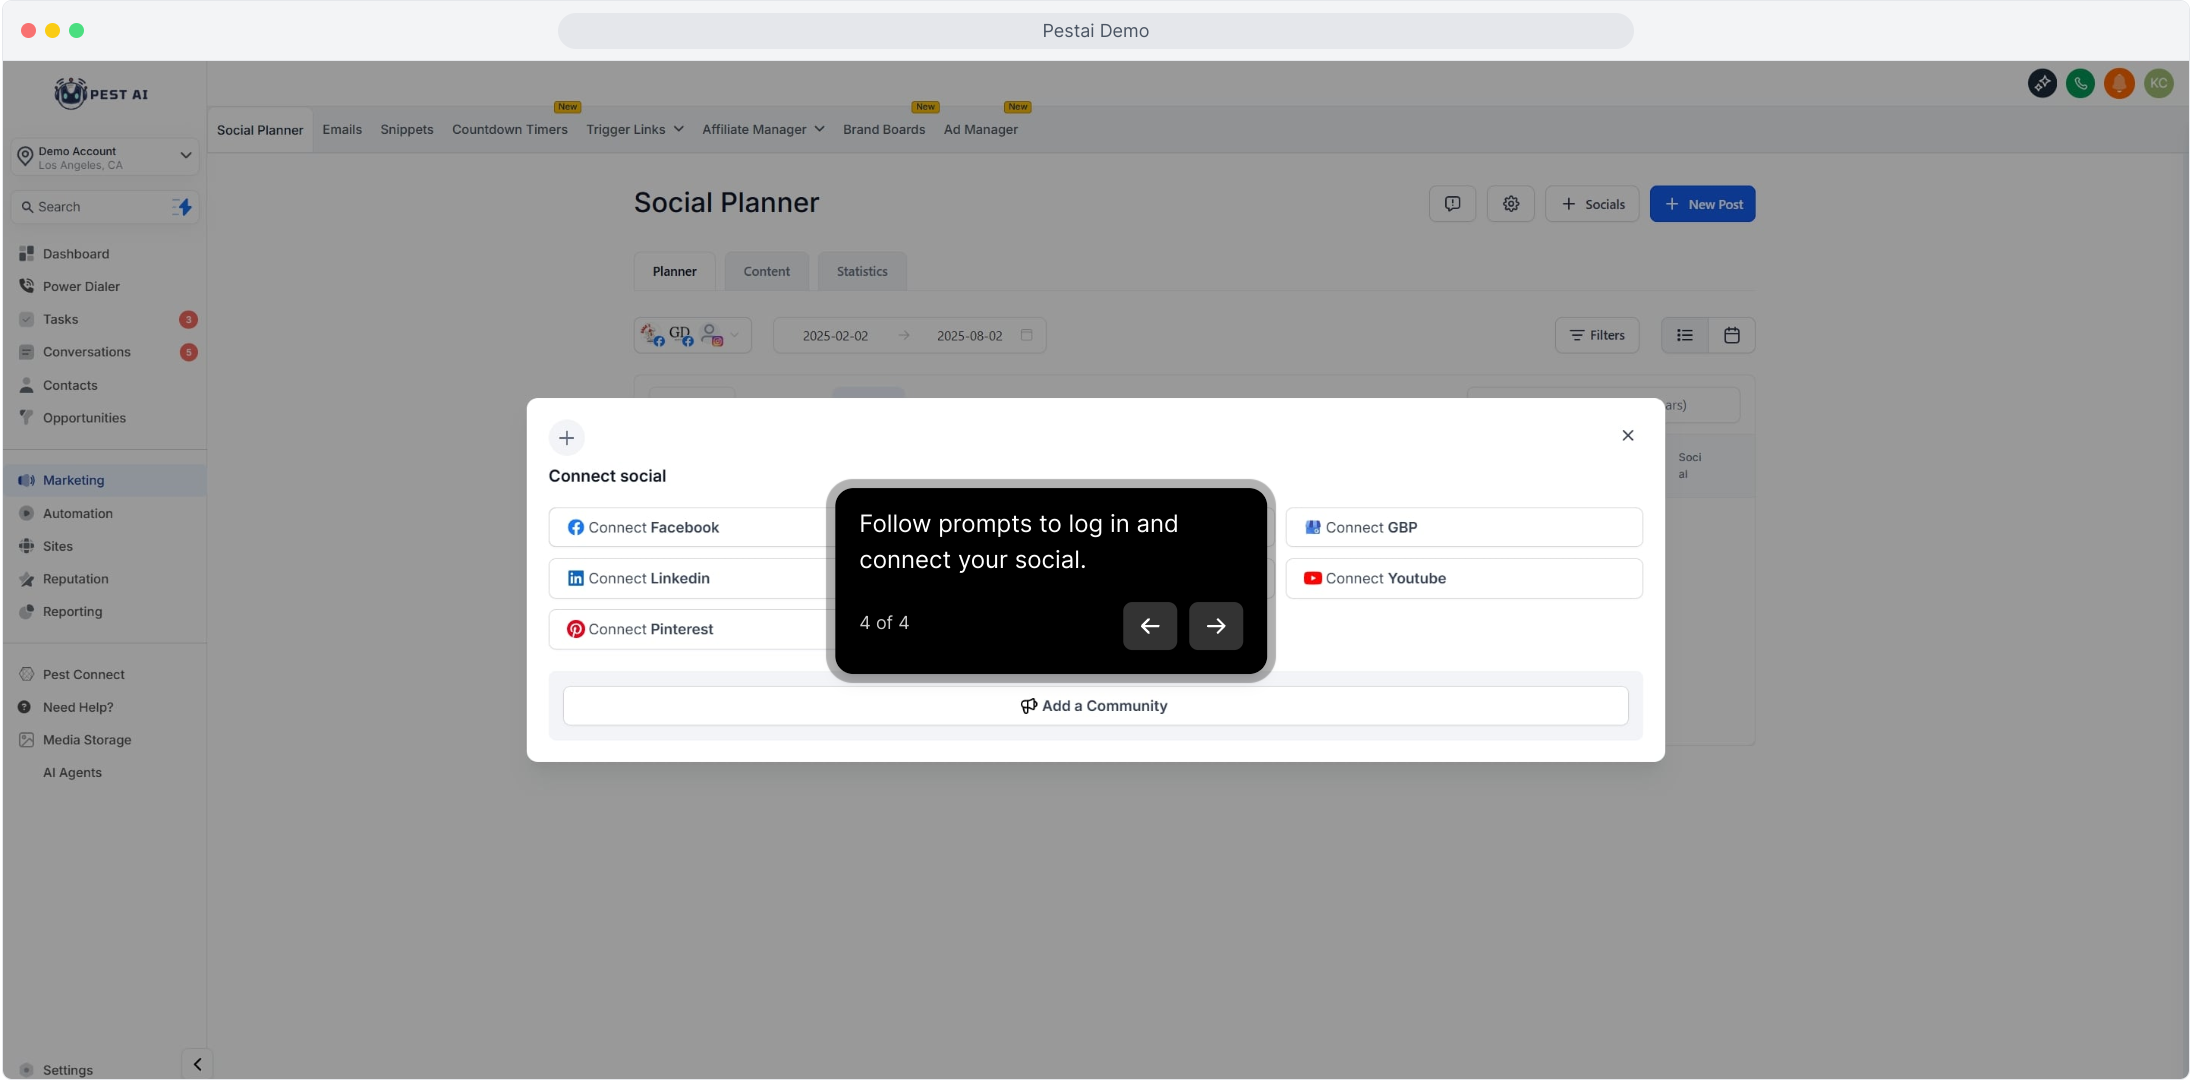This screenshot has height=1080, width=2192.
Task: Close the Connect social dialog
Action: coord(1628,436)
